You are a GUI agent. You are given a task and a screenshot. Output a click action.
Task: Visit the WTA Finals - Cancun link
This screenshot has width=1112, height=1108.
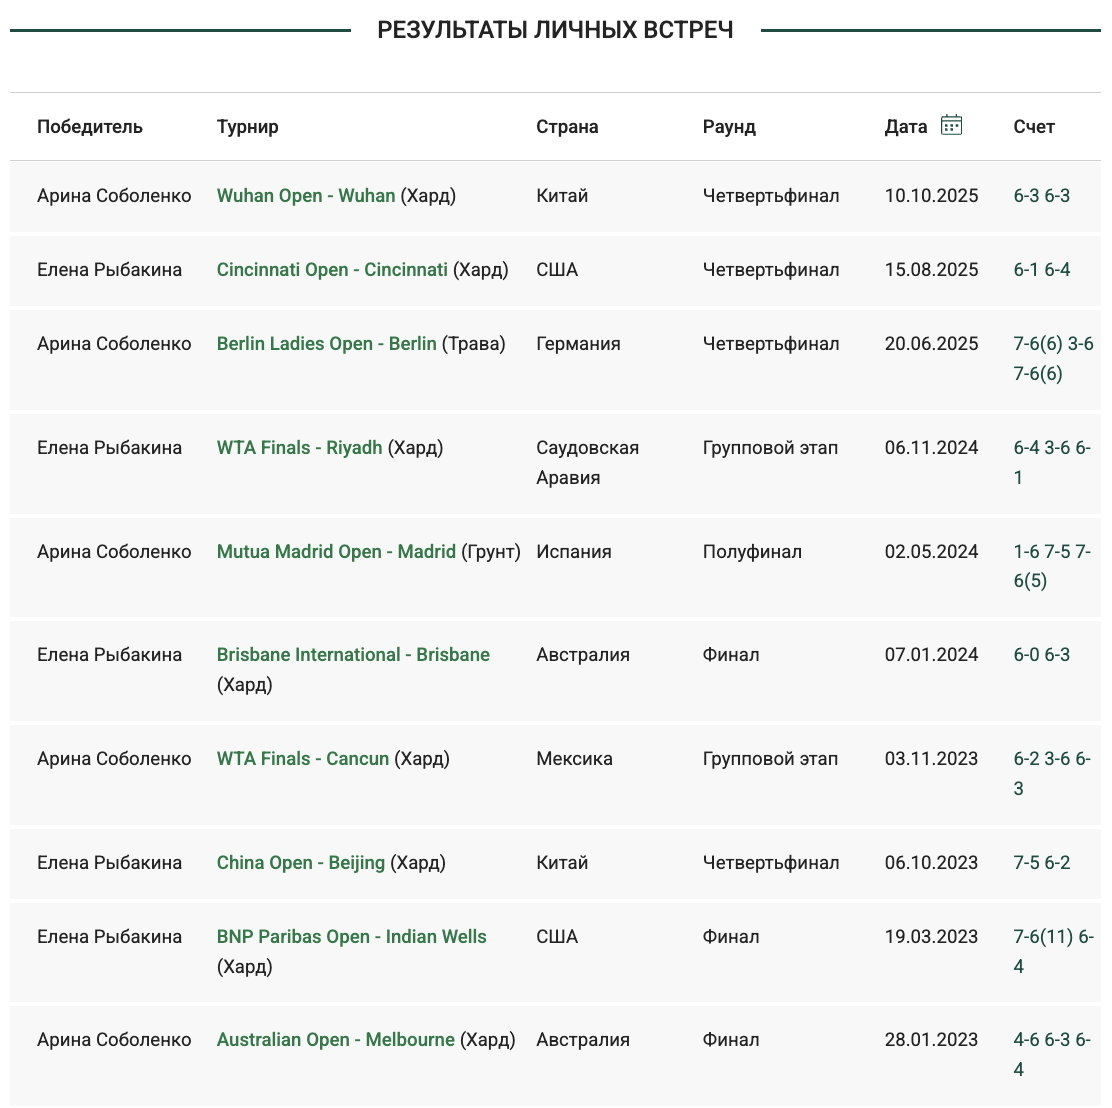303,759
